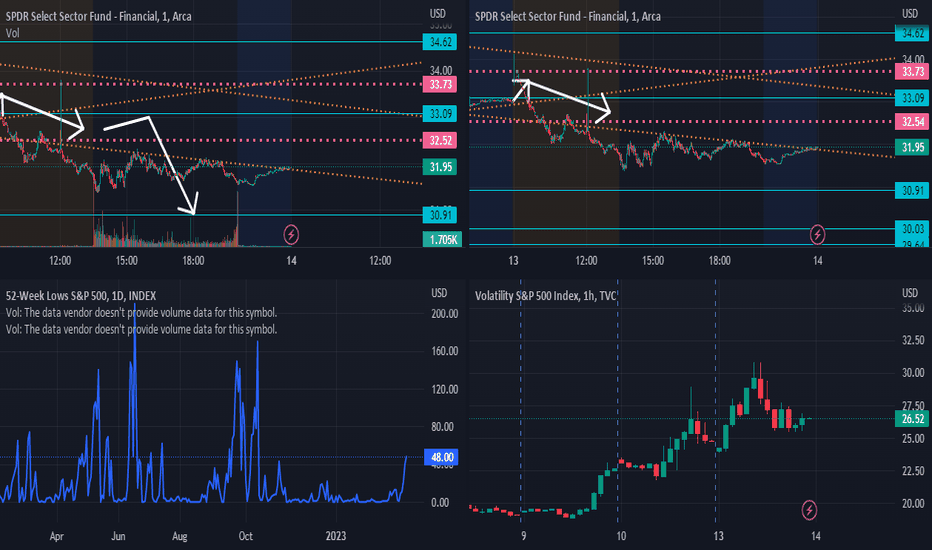
Task: Click the 25.00 axis value
Action: pyautogui.click(x=913, y=438)
